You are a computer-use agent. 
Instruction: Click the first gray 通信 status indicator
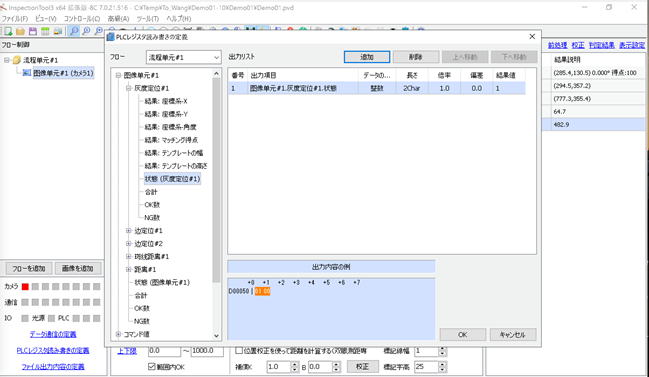[25, 303]
